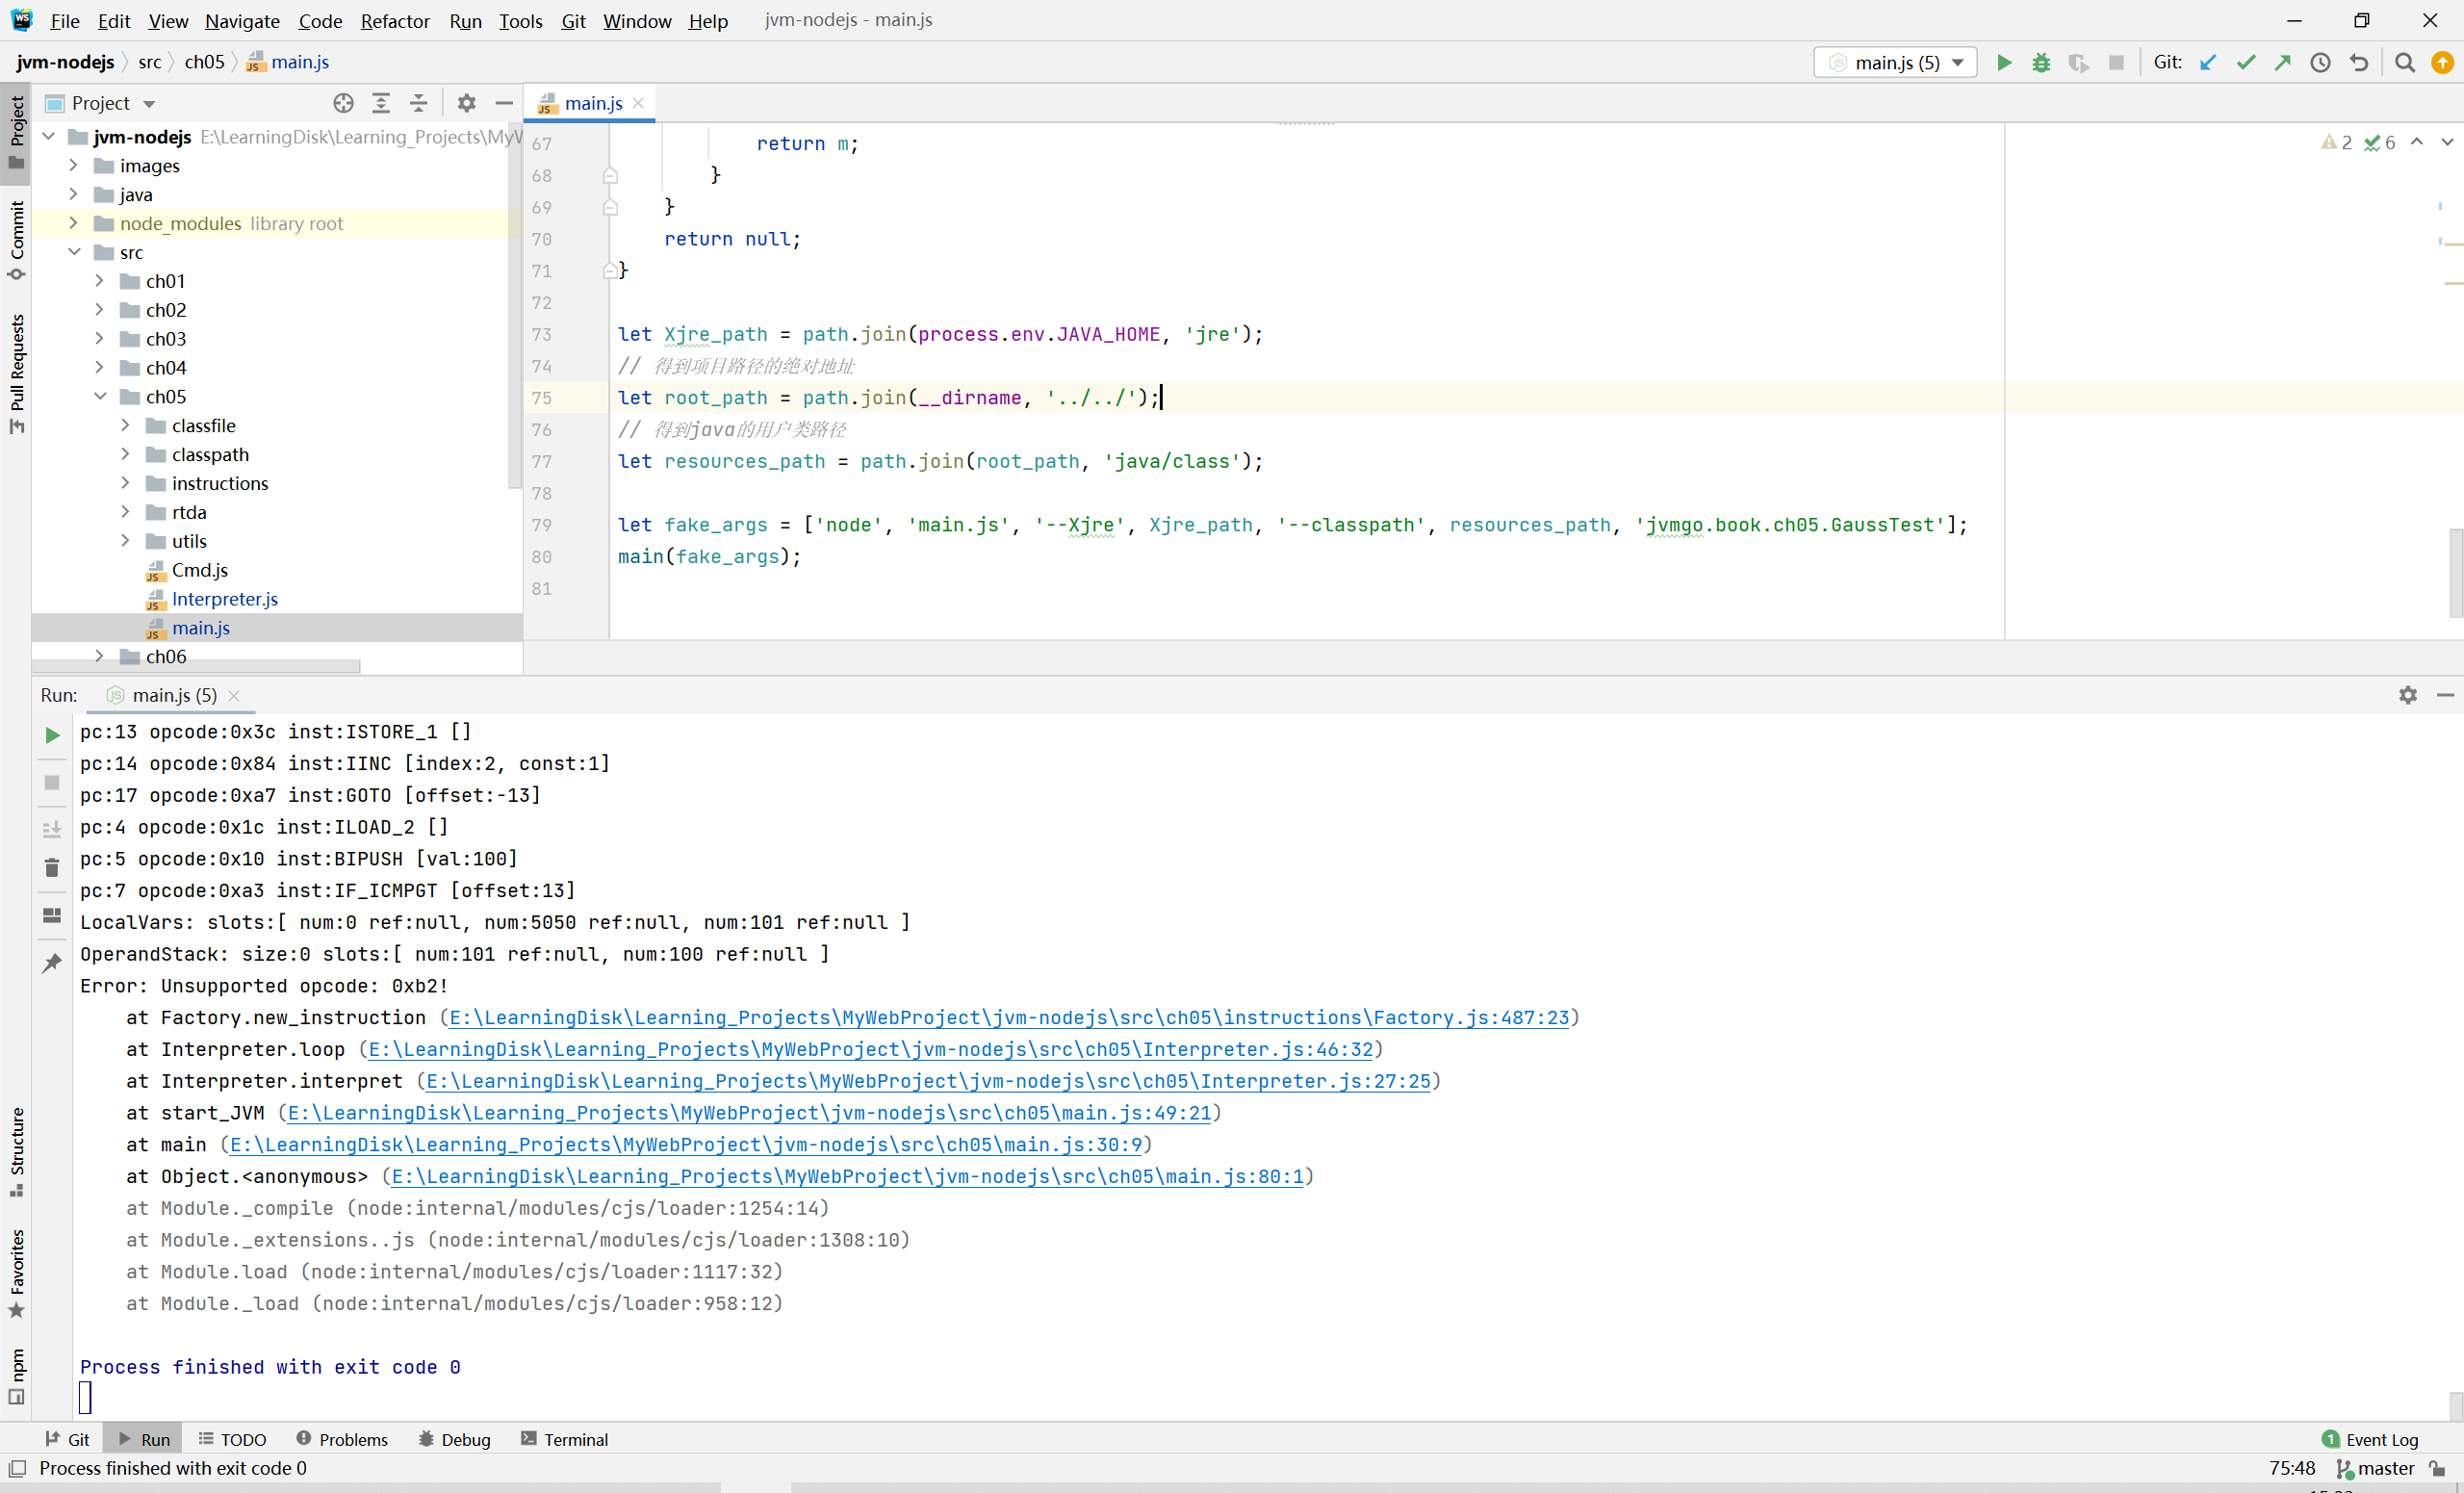Rerun the program from the Run panel

[x=52, y=735]
